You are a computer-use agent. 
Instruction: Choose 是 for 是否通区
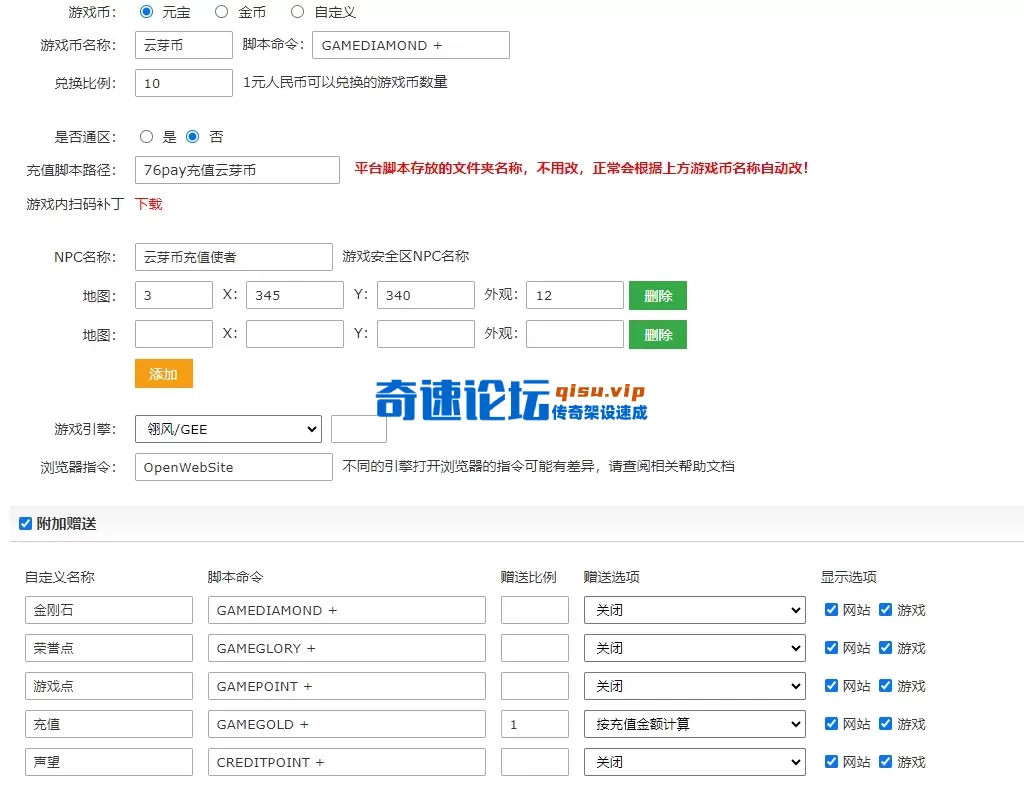click(147, 137)
